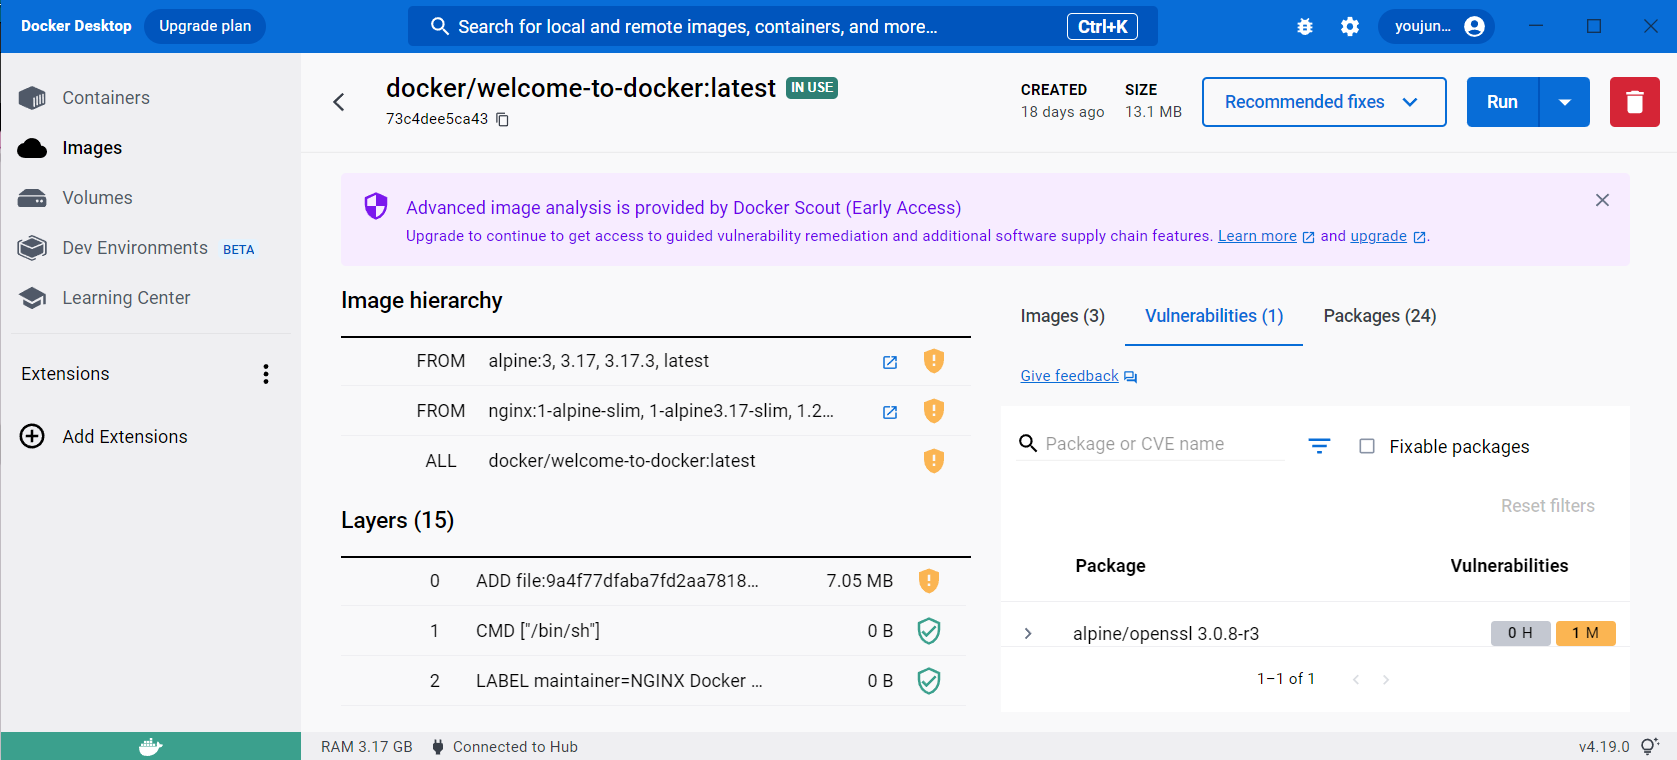Click the Run button
Image resolution: width=1677 pixels, height=760 pixels.
[1502, 102]
